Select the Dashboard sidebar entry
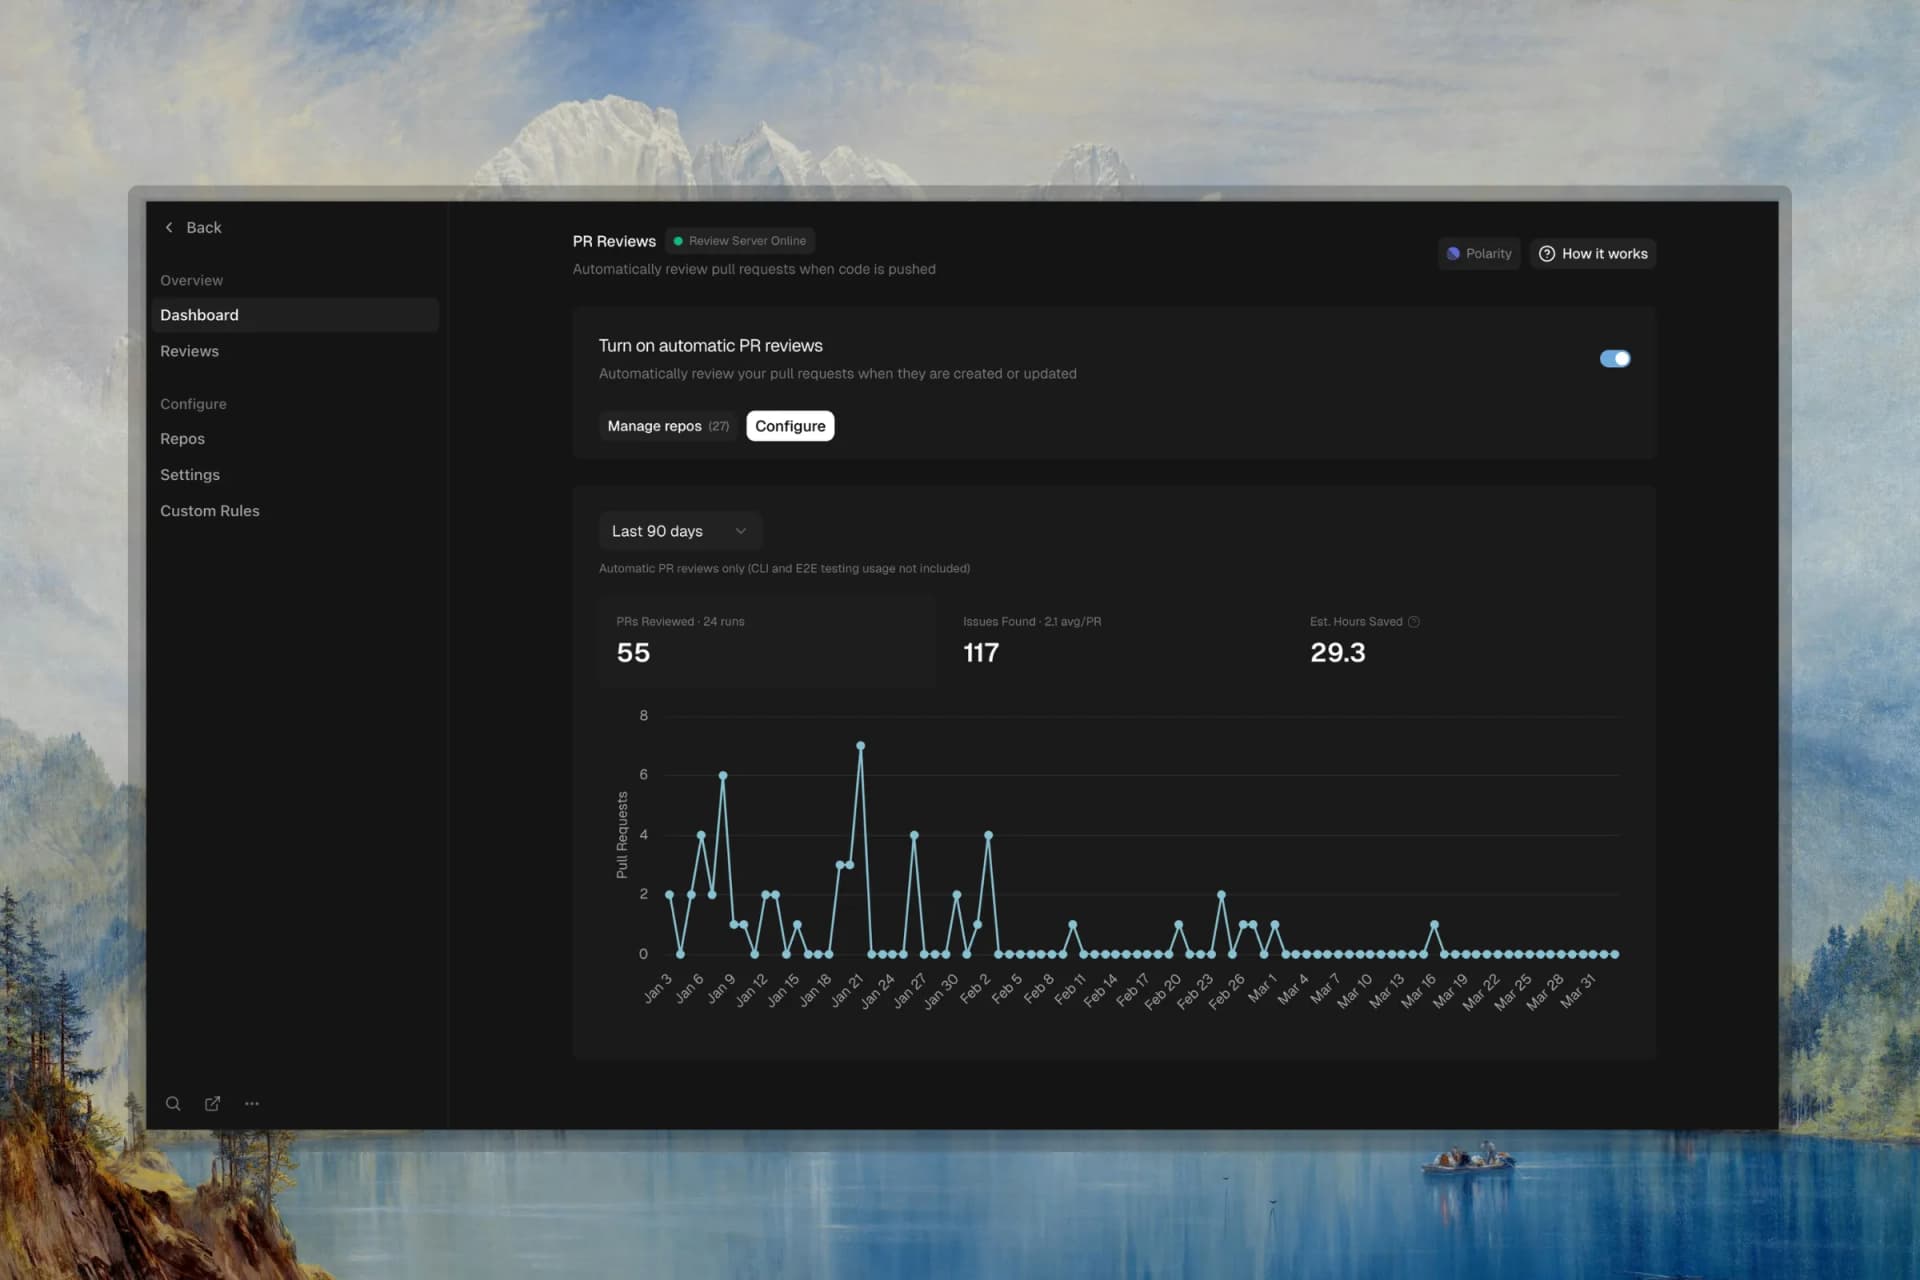The image size is (1920, 1280). (199, 314)
